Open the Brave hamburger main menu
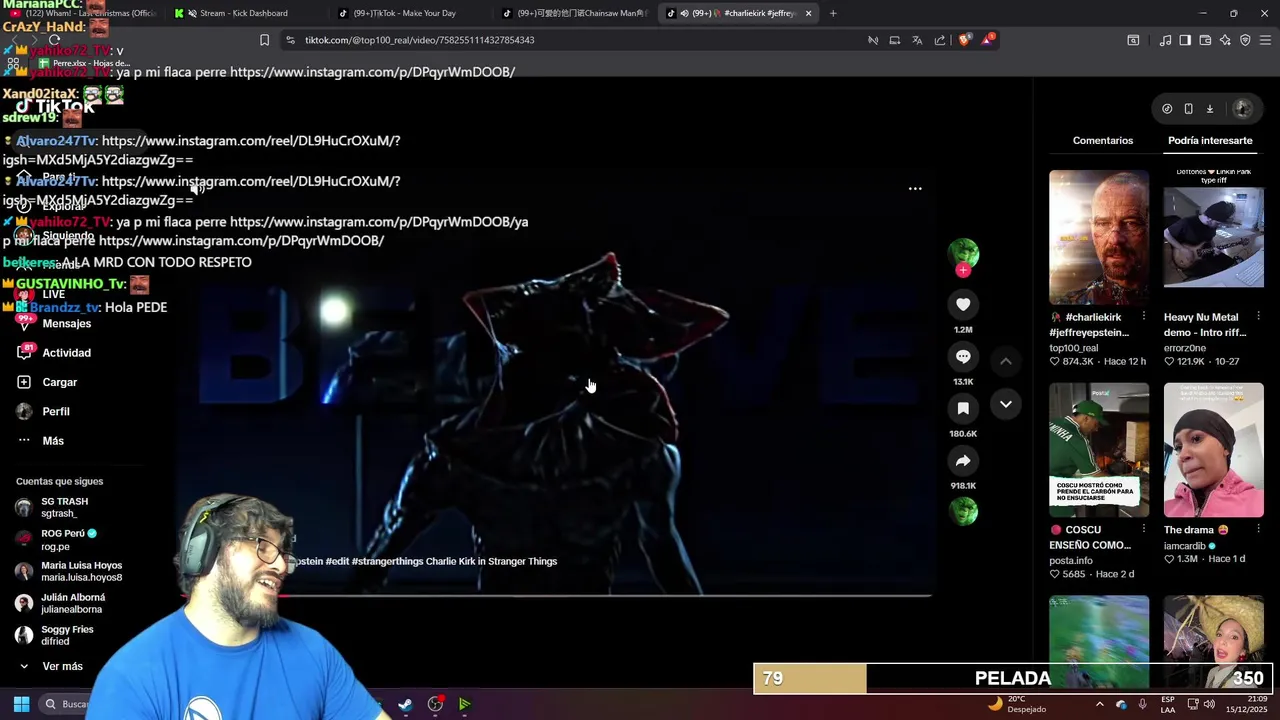 tap(1265, 40)
